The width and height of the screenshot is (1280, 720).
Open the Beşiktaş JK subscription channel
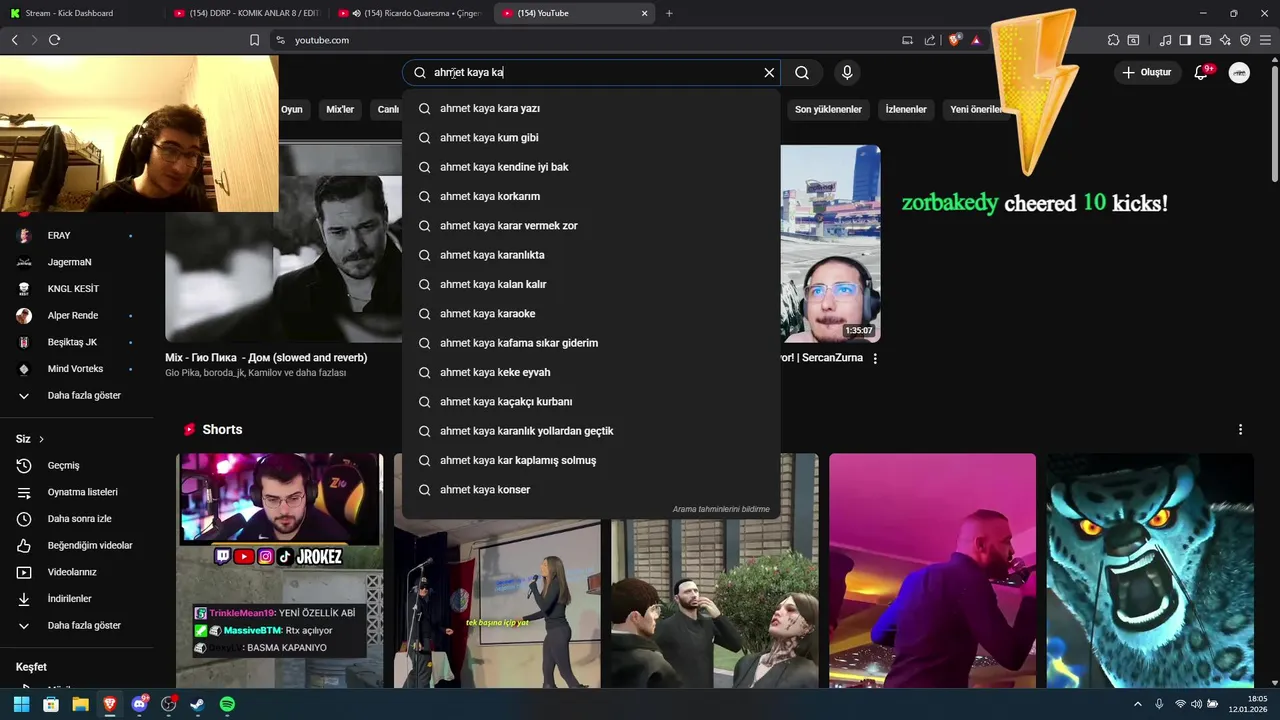(x=77, y=342)
